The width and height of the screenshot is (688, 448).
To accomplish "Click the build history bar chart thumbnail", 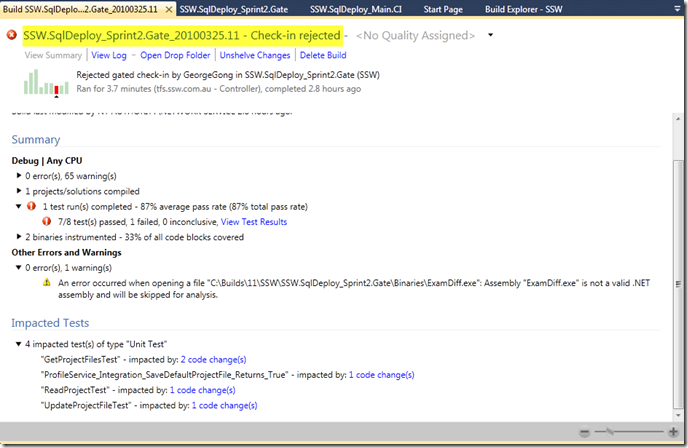I will pos(46,82).
